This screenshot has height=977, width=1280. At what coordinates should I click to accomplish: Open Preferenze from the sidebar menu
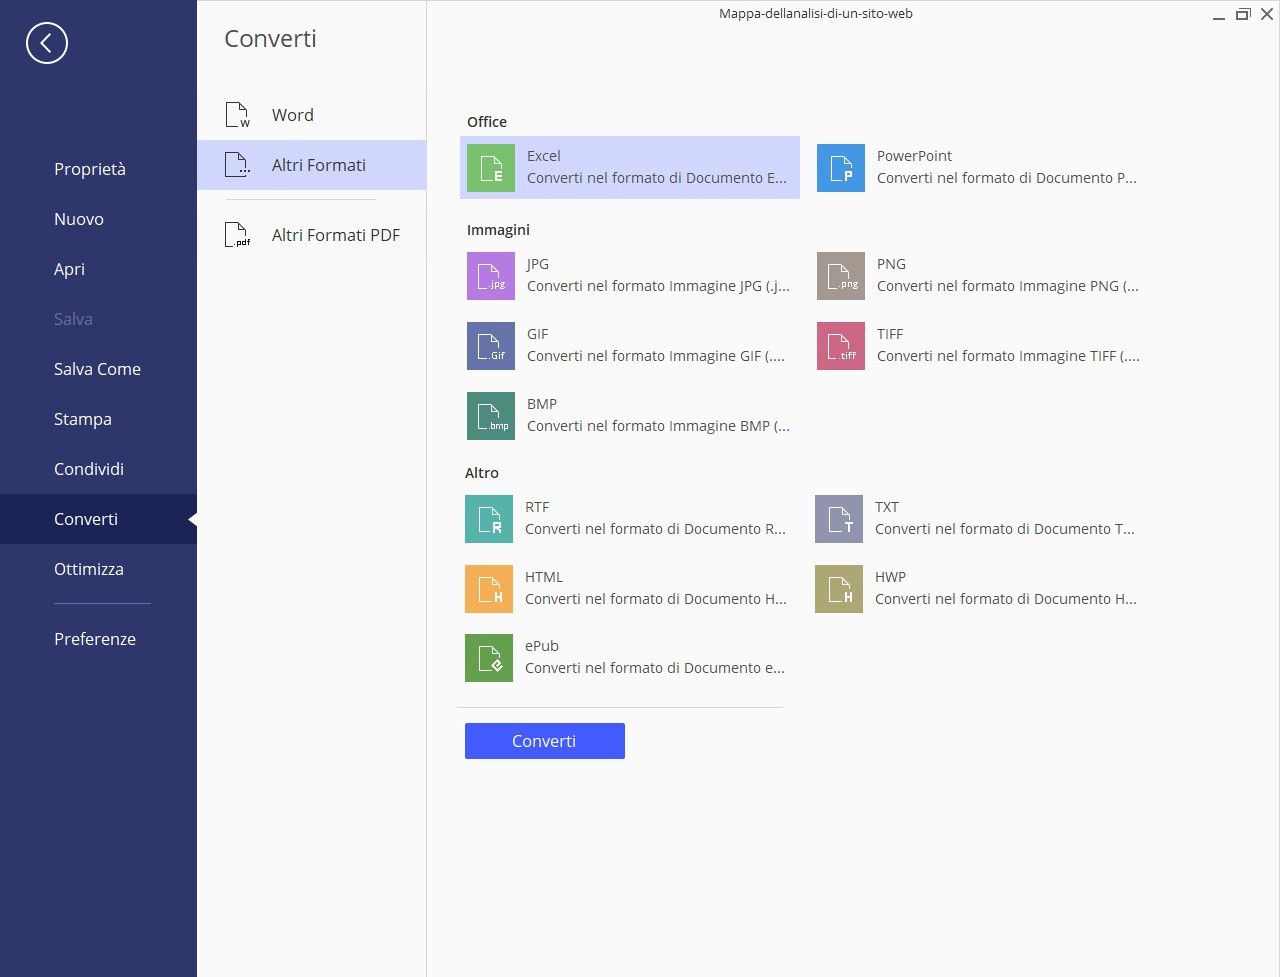[x=95, y=639]
